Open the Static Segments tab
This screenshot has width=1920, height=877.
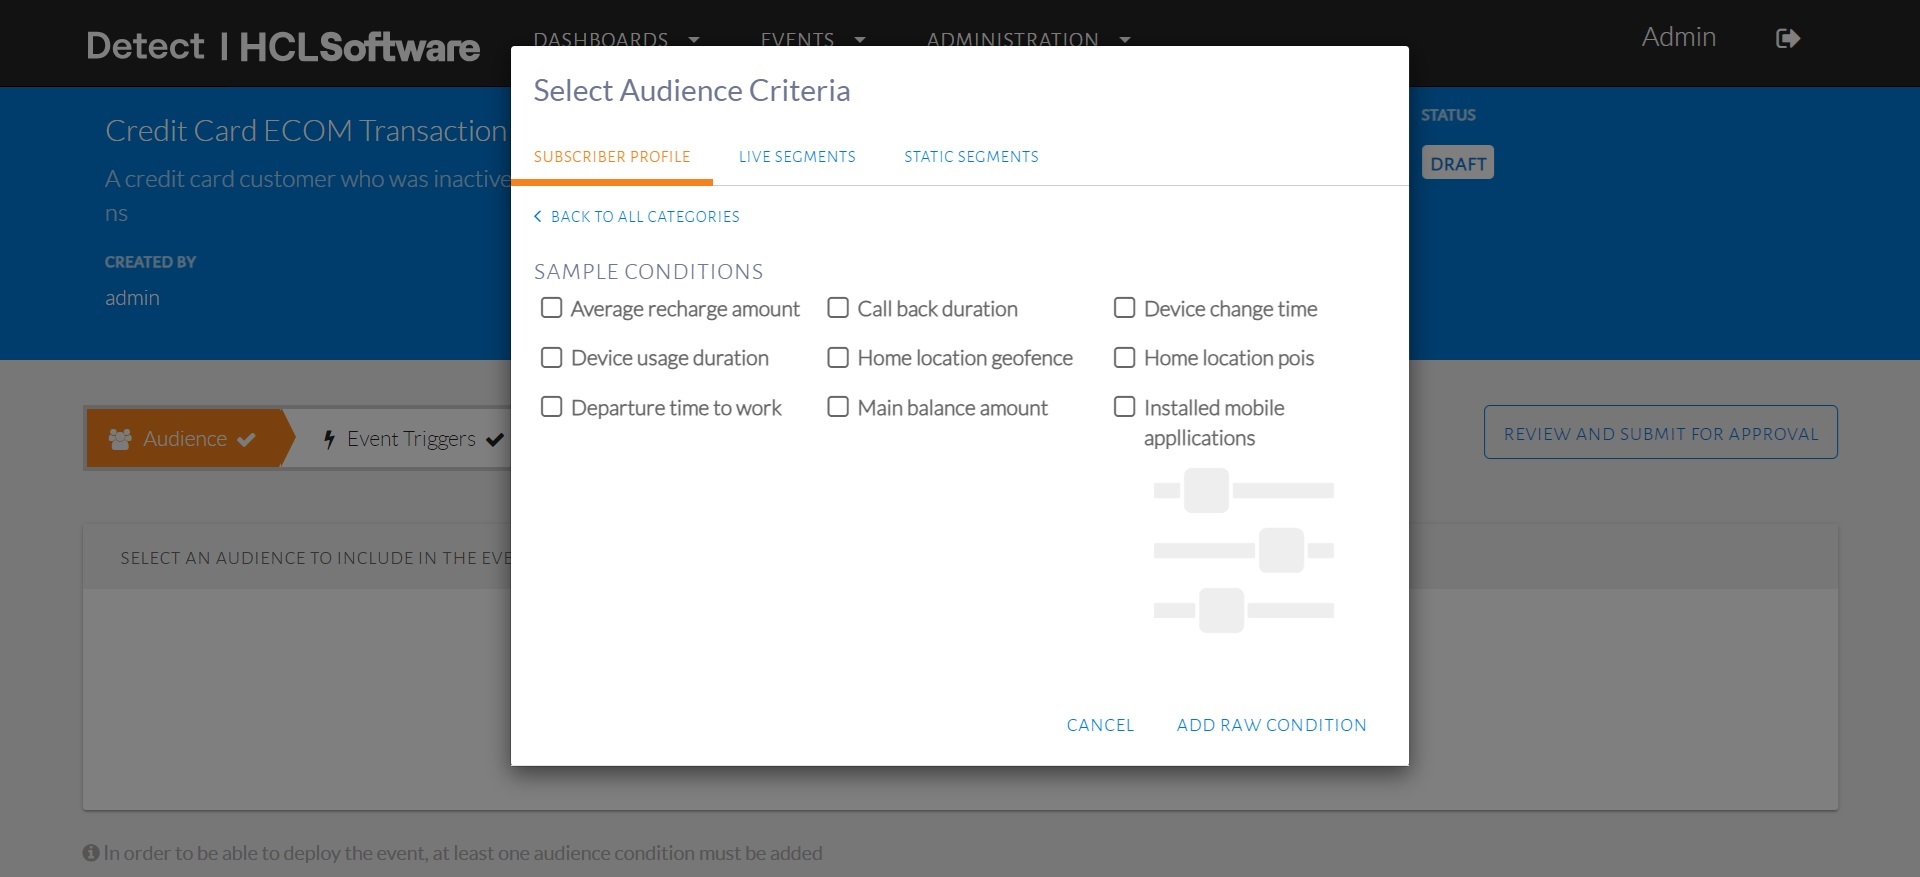pos(971,157)
